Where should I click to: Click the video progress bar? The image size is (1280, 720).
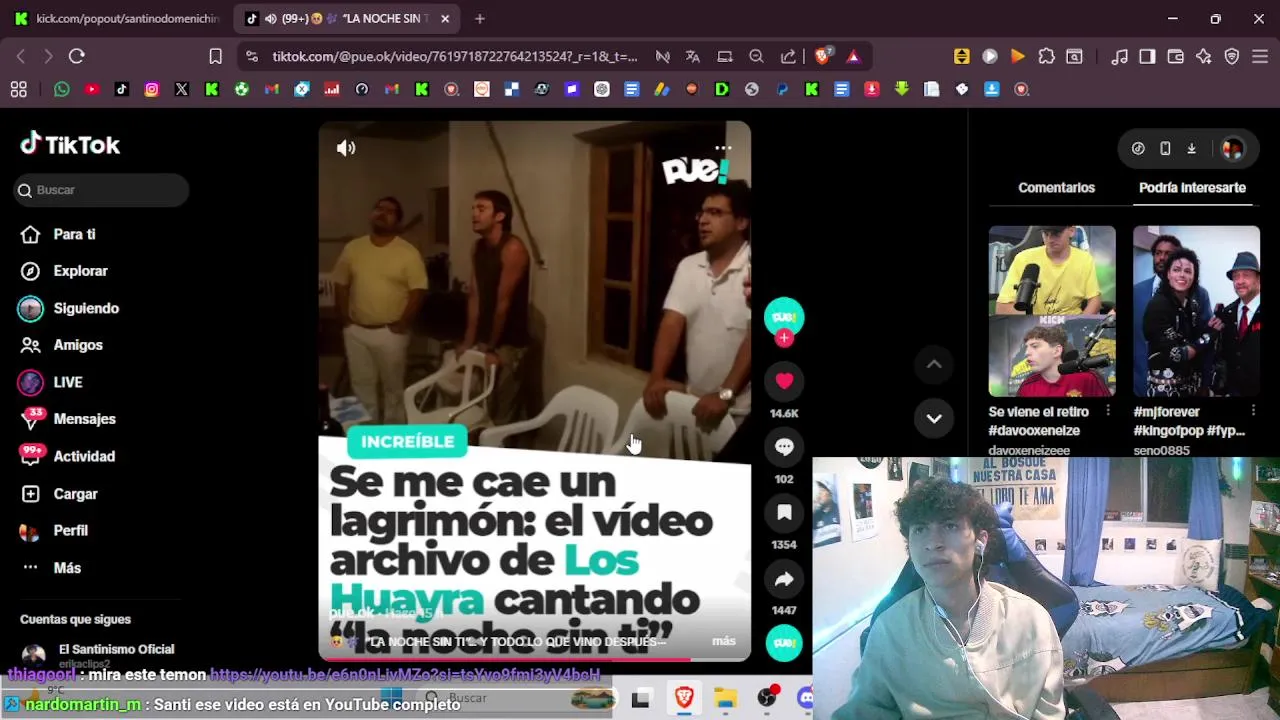pyautogui.click(x=535, y=659)
